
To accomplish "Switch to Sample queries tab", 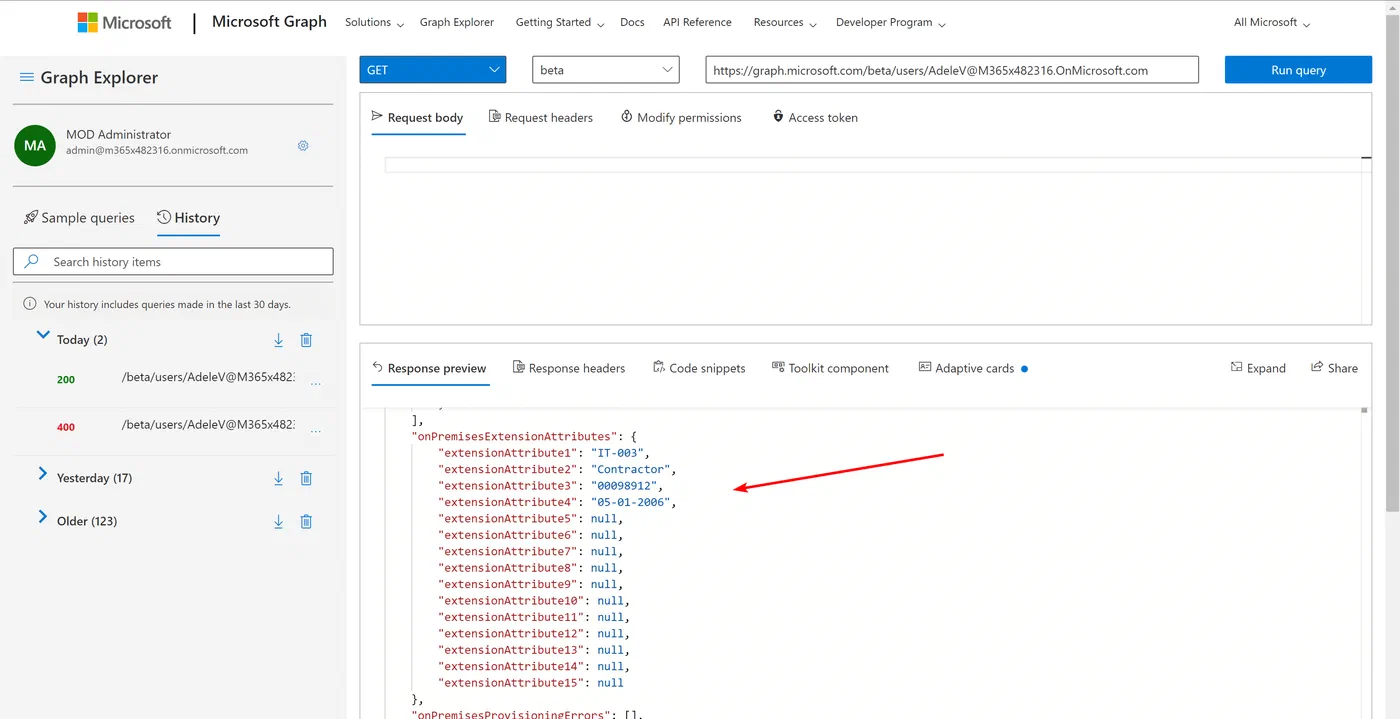I will pos(79,217).
